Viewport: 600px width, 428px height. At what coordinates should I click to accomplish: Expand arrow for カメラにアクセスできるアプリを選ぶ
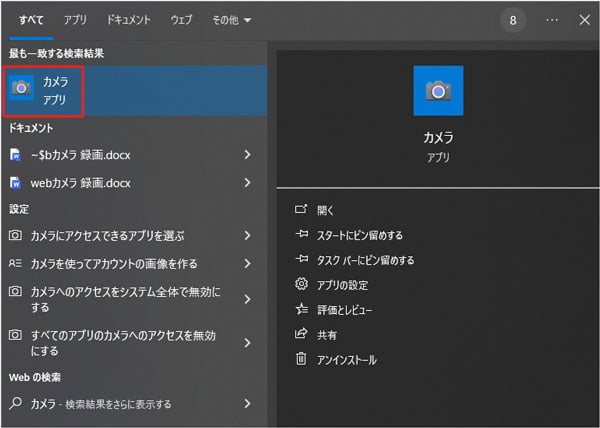(248, 235)
